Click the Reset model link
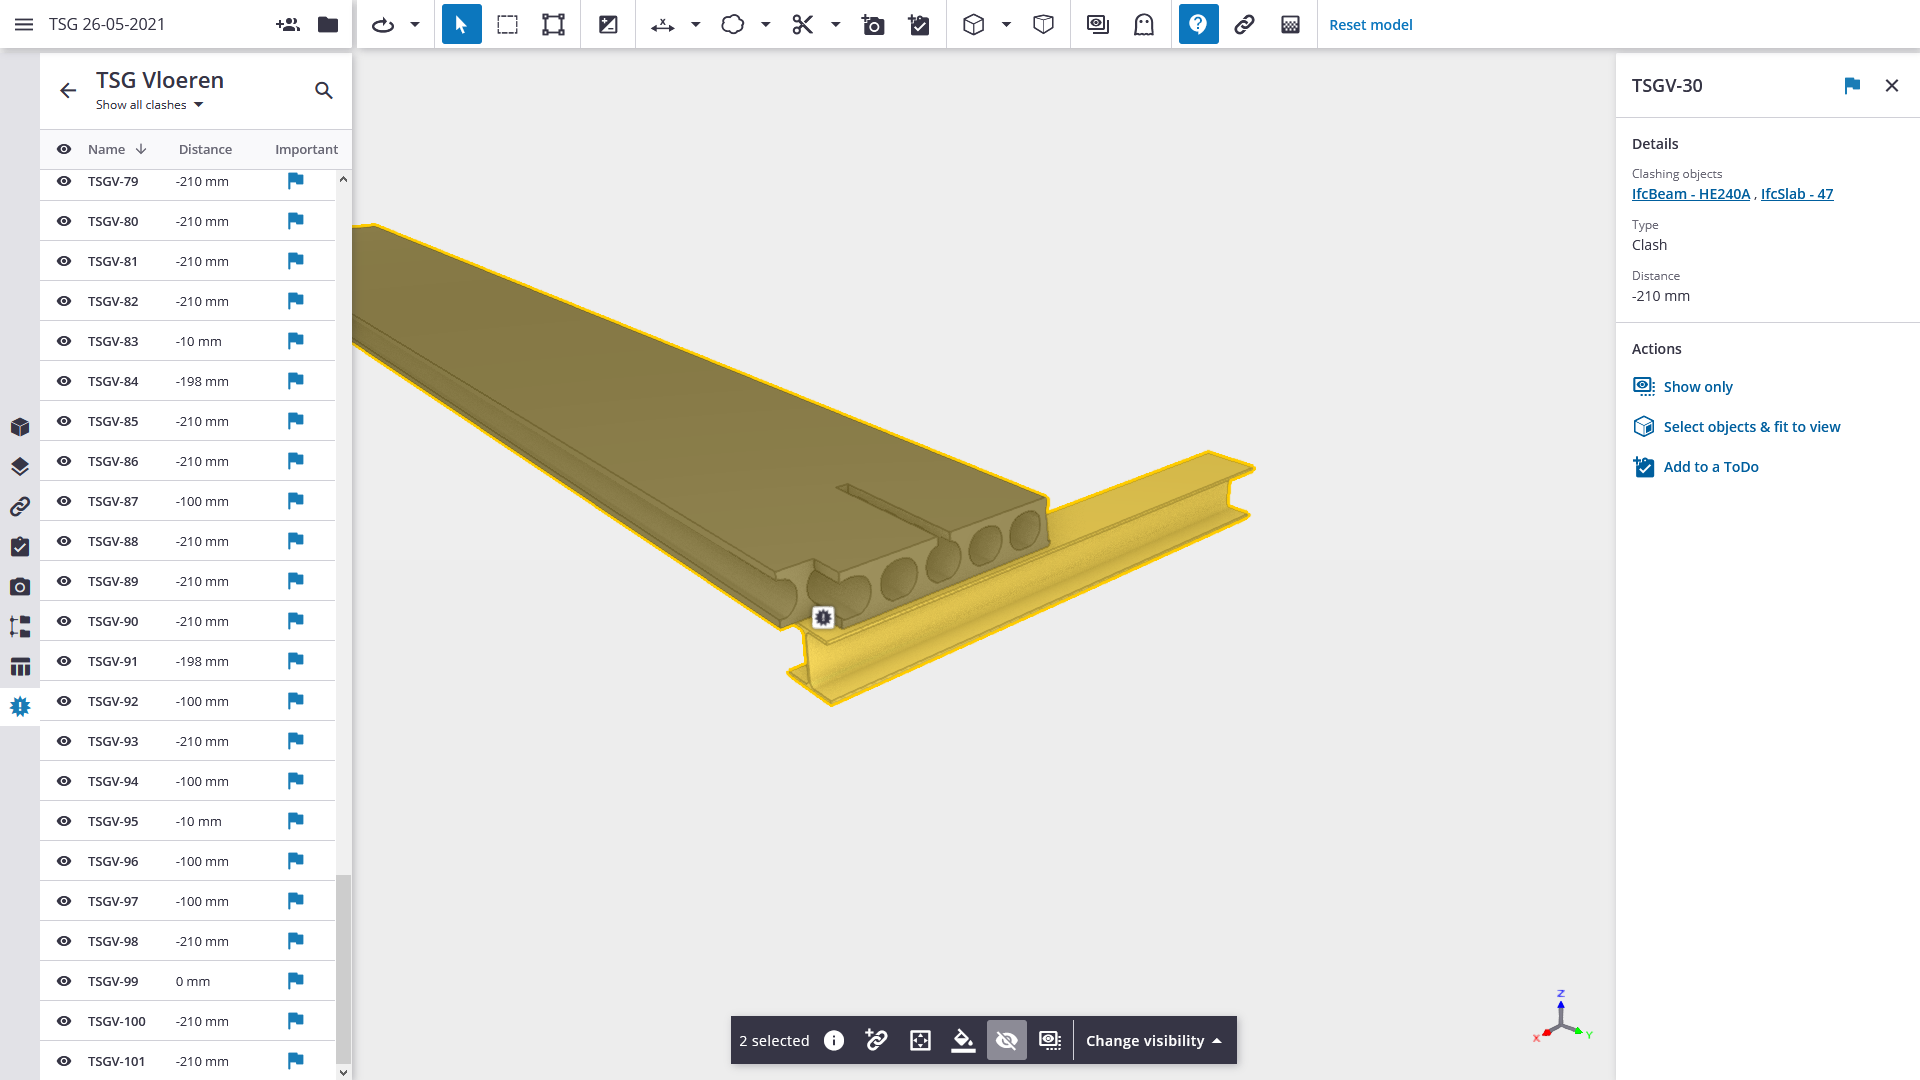Viewport: 1920px width, 1080px height. pos(1371,24)
